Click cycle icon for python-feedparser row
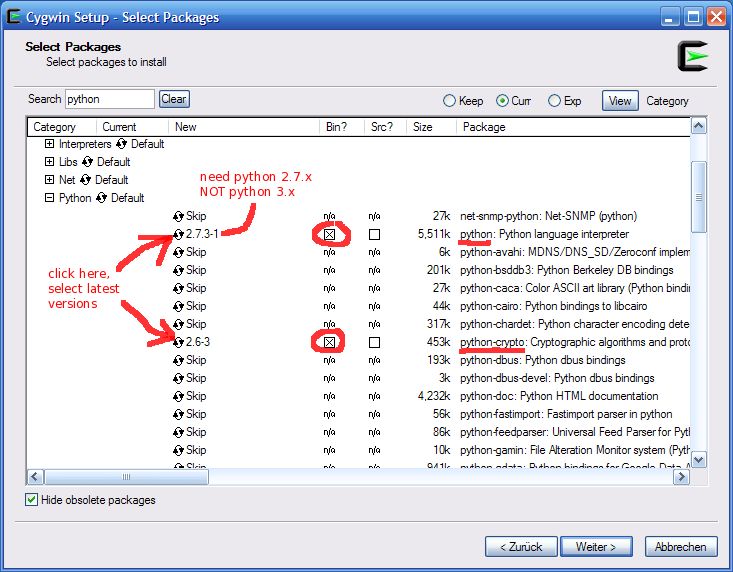 [x=178, y=432]
